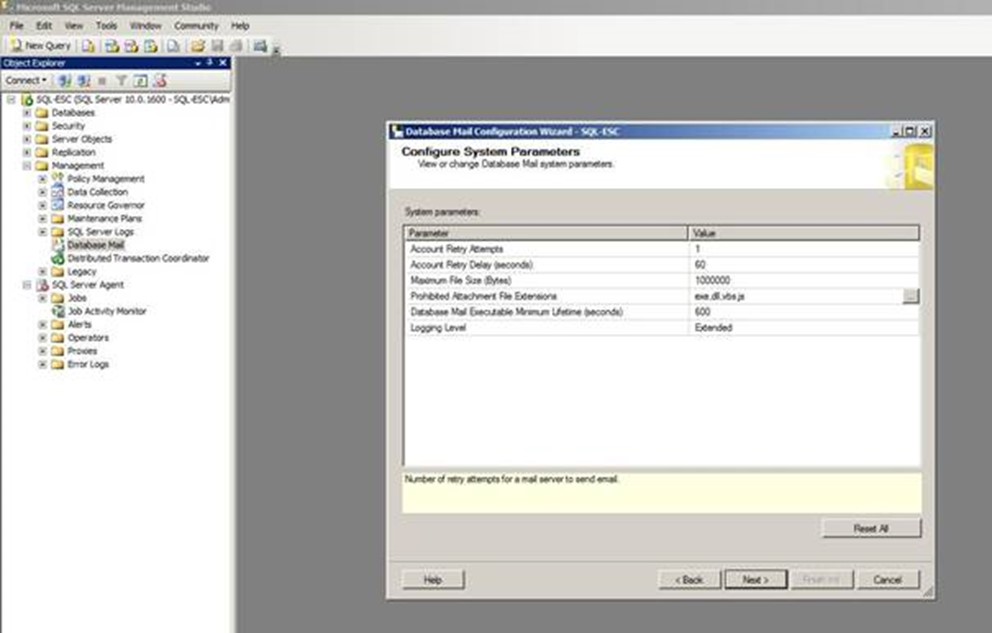Click the Stop icon in Object Explorer
Screen dimensions: 992x633
pyautogui.click(x=102, y=80)
